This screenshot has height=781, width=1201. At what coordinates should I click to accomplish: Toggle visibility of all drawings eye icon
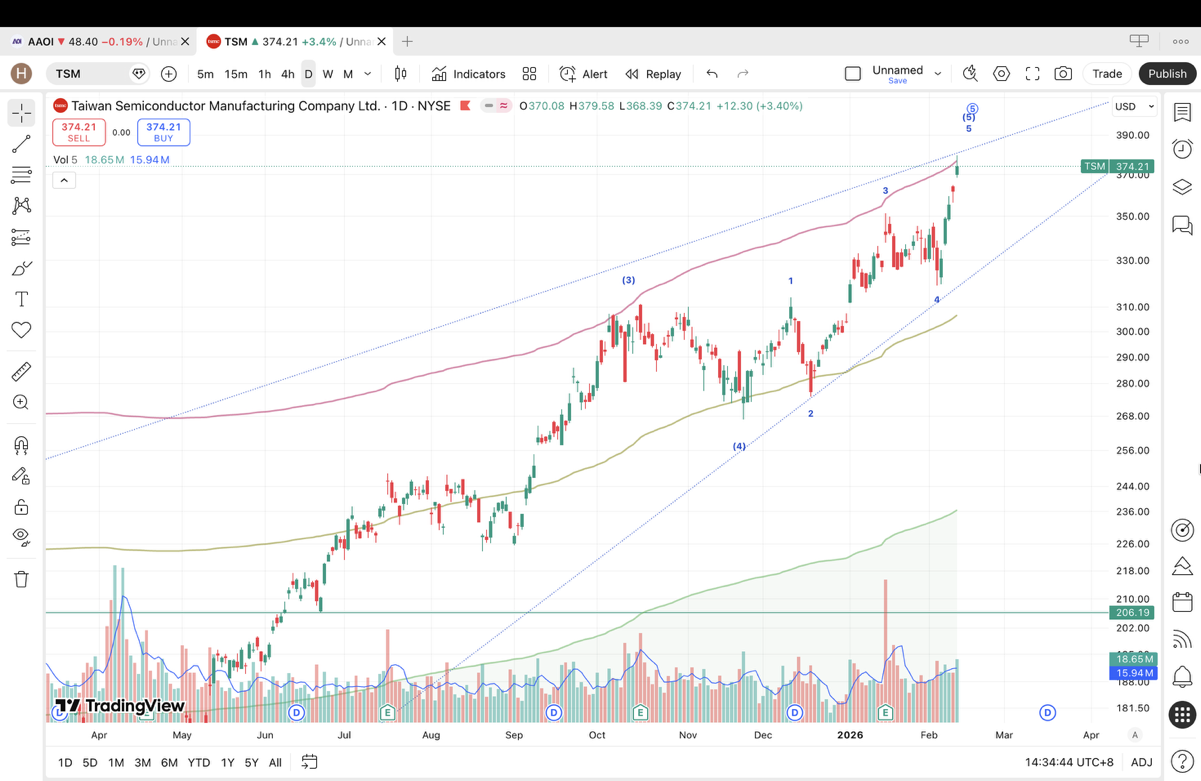(x=21, y=536)
